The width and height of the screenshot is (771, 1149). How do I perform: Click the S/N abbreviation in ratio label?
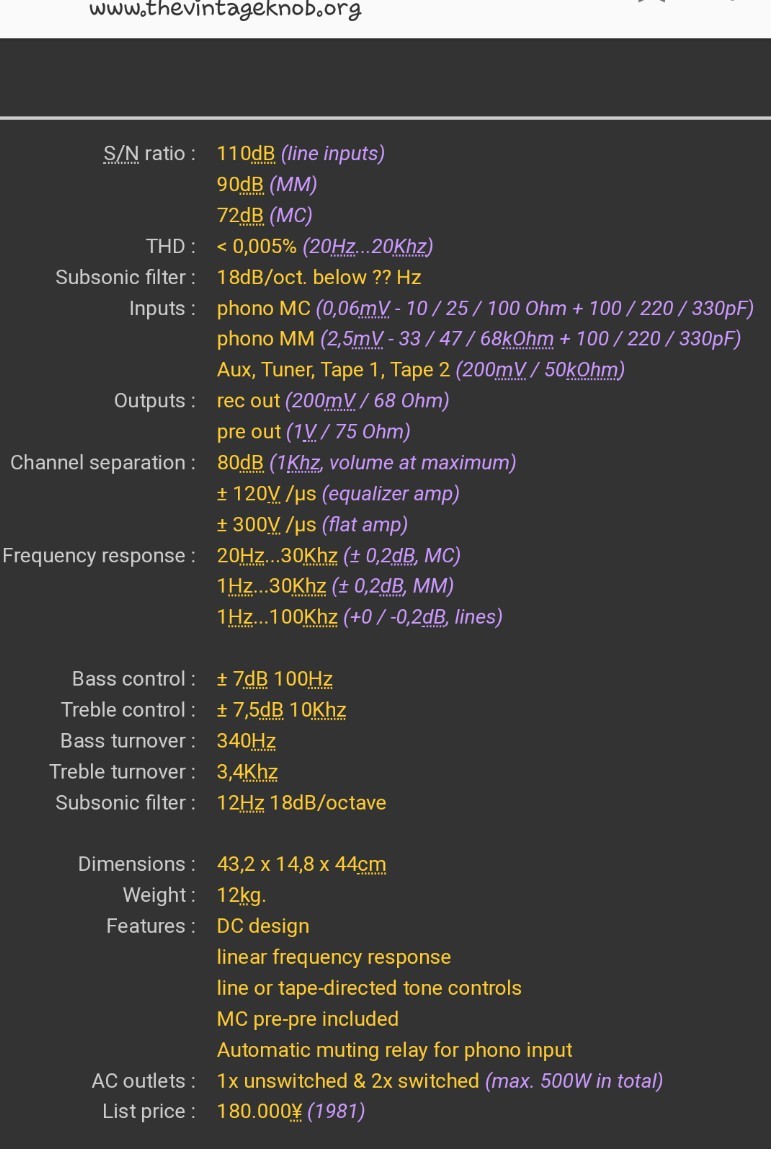[x=121, y=153]
